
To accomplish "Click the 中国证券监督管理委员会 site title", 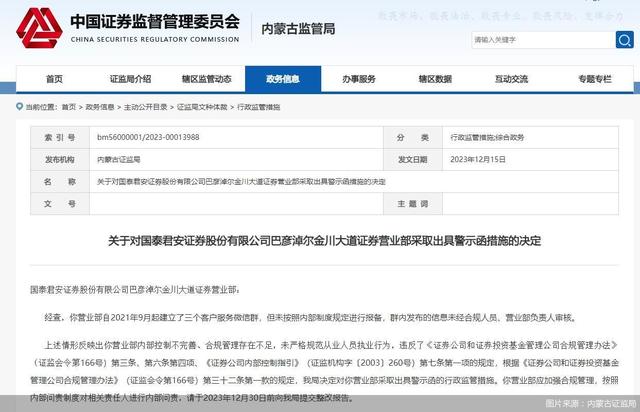I will [x=155, y=22].
